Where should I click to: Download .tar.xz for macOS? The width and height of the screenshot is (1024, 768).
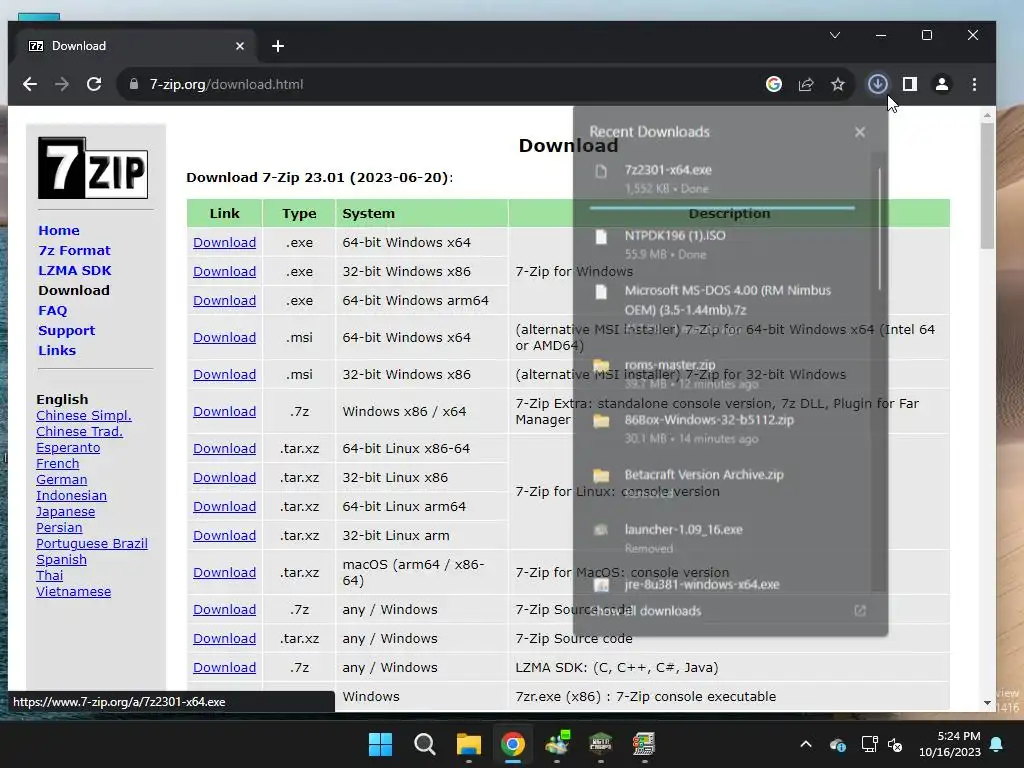coord(224,573)
